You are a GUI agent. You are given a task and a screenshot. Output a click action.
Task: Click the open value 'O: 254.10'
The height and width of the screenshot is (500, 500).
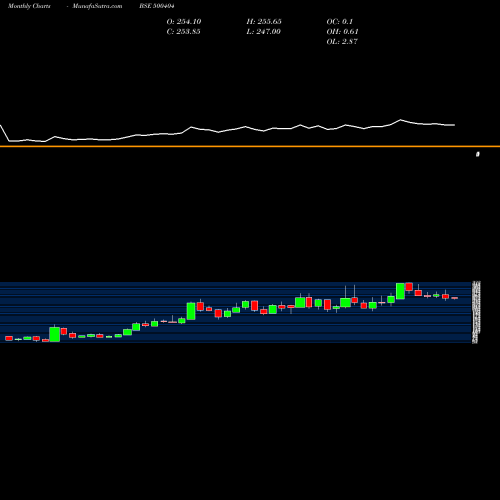(x=184, y=22)
